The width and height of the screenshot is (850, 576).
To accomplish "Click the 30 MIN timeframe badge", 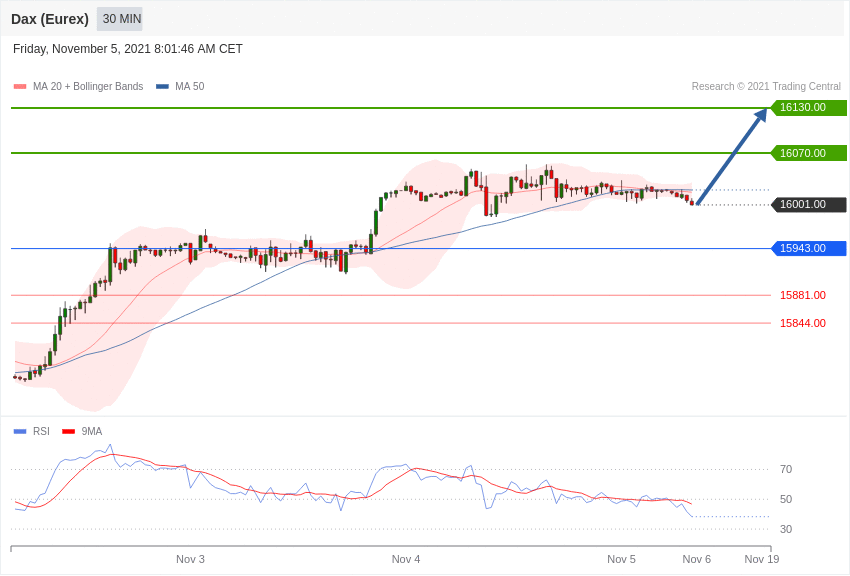I will [x=120, y=19].
